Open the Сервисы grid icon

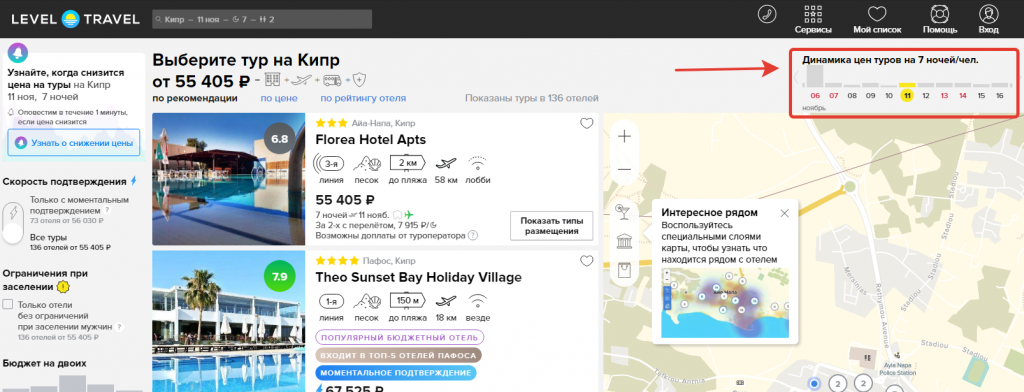tap(813, 14)
